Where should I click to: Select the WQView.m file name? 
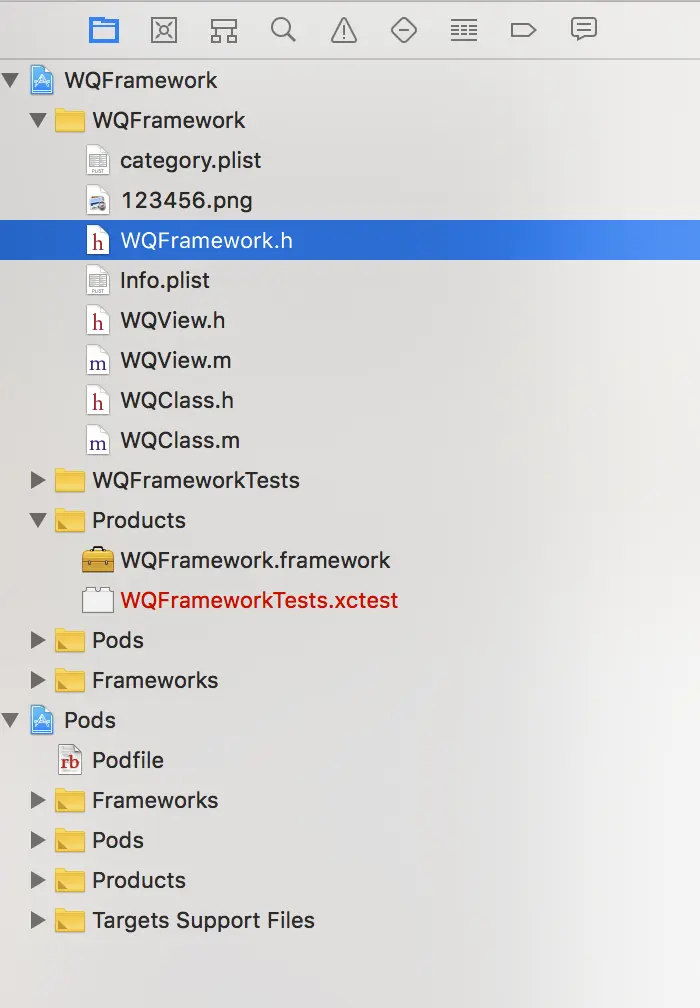click(x=175, y=361)
